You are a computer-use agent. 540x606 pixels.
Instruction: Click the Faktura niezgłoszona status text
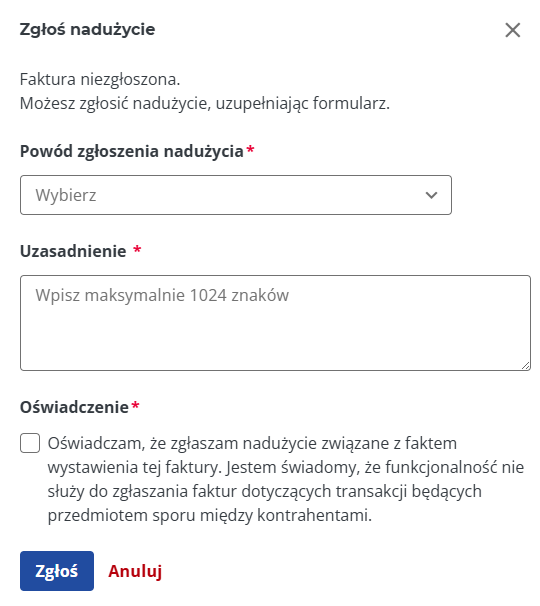point(100,79)
